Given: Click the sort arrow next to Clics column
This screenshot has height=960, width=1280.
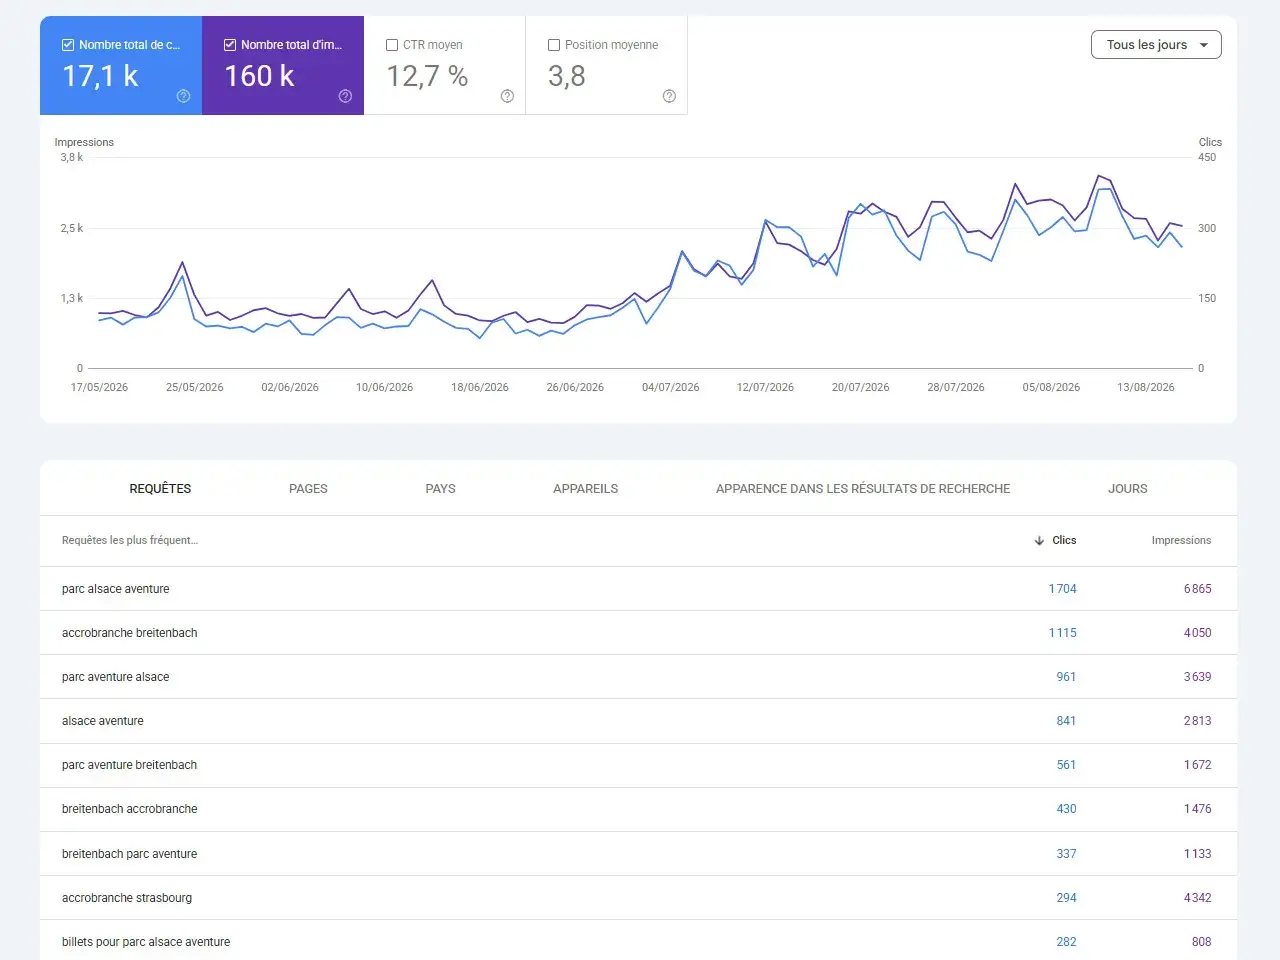Looking at the screenshot, I should [x=1039, y=540].
